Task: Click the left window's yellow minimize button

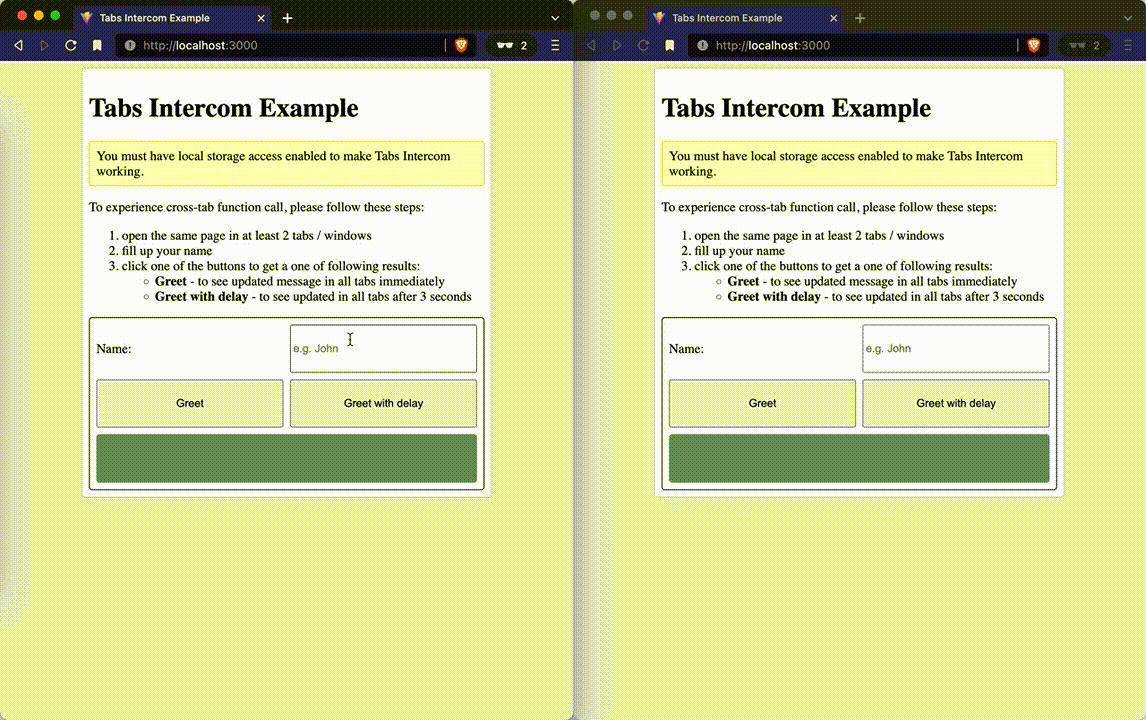Action: (x=39, y=15)
